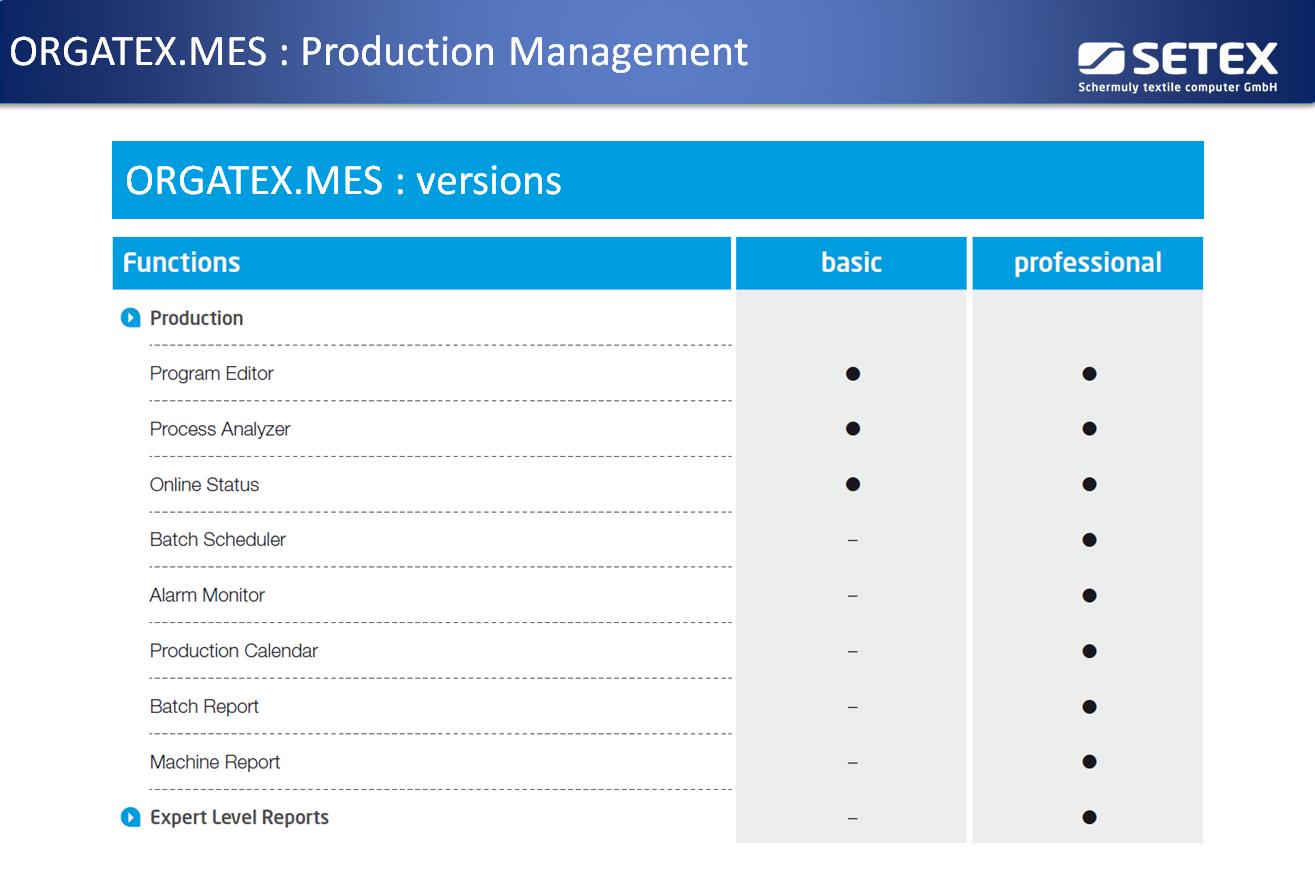The width and height of the screenshot is (1315, 869).
Task: Click the Functions column header
Action: click(x=181, y=263)
